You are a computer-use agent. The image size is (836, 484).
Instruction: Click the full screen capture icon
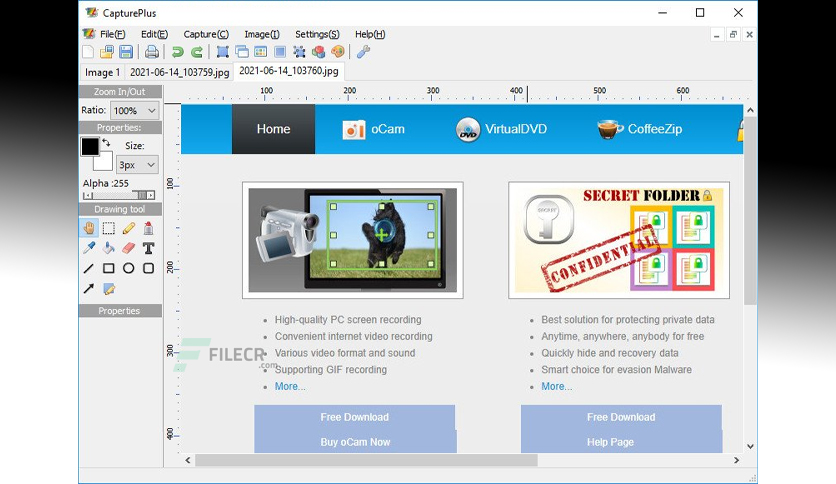tap(280, 52)
